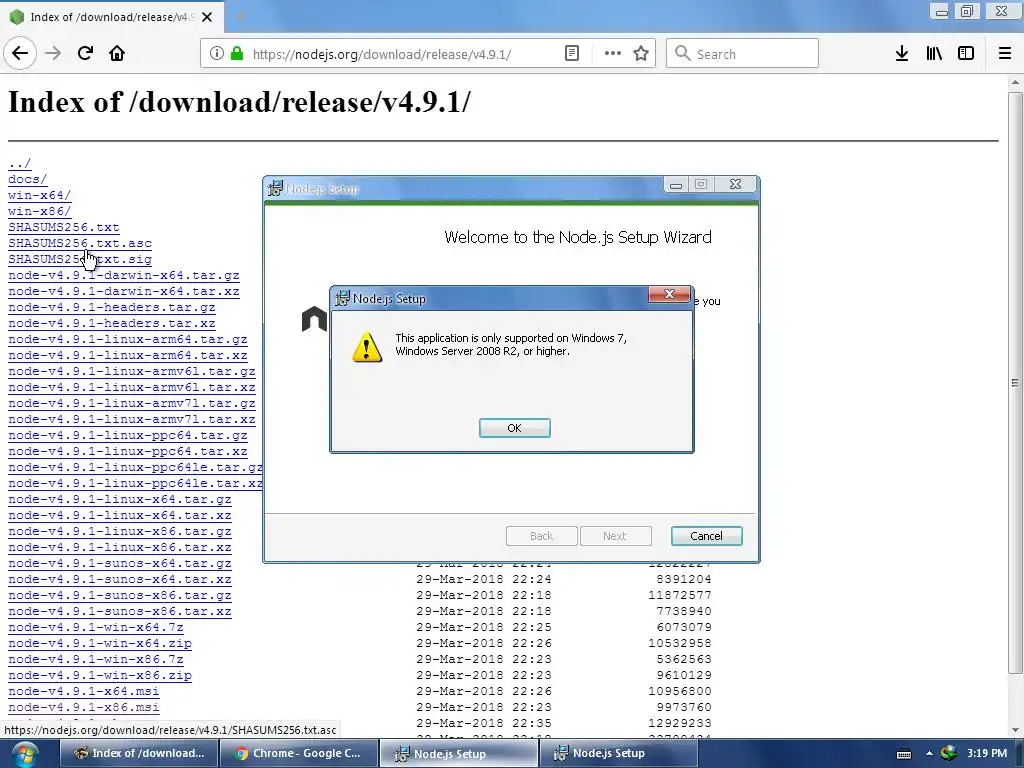Open the win-x64/ folder link
The height and width of the screenshot is (768, 1024).
click(39, 195)
